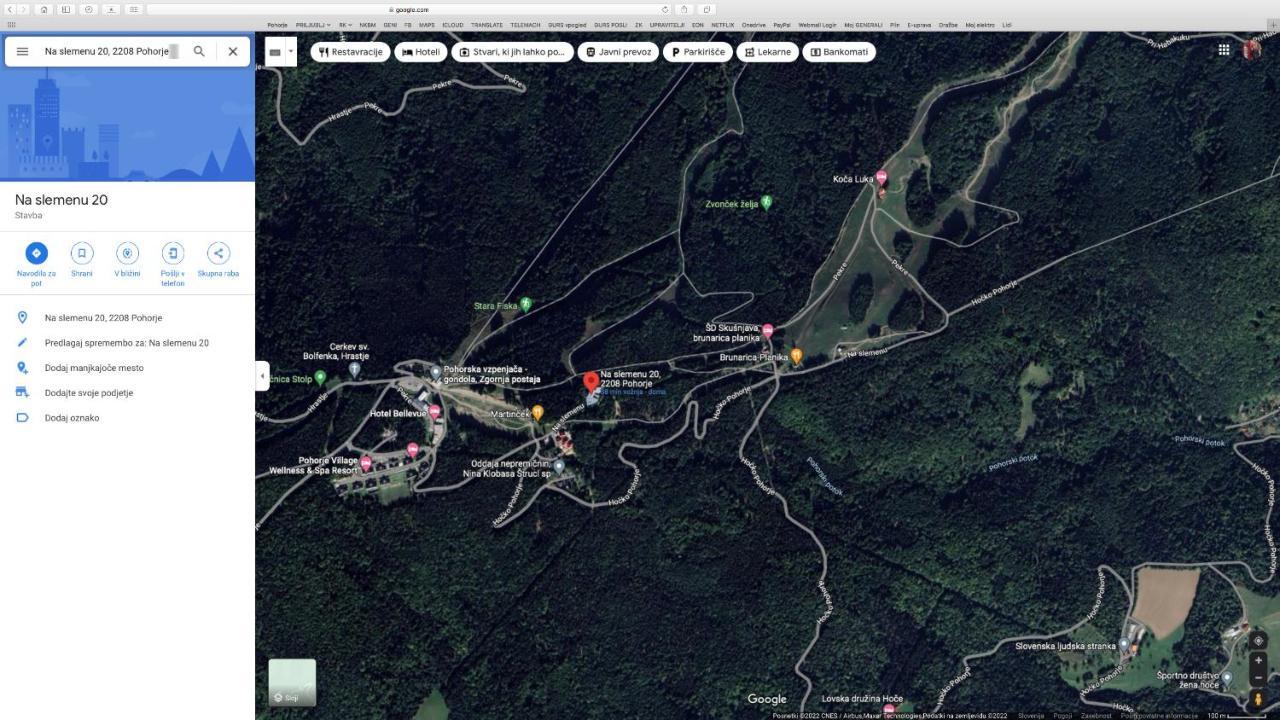The image size is (1280, 720).
Task: Collapse the side panel with arrow handle
Action: 262,376
